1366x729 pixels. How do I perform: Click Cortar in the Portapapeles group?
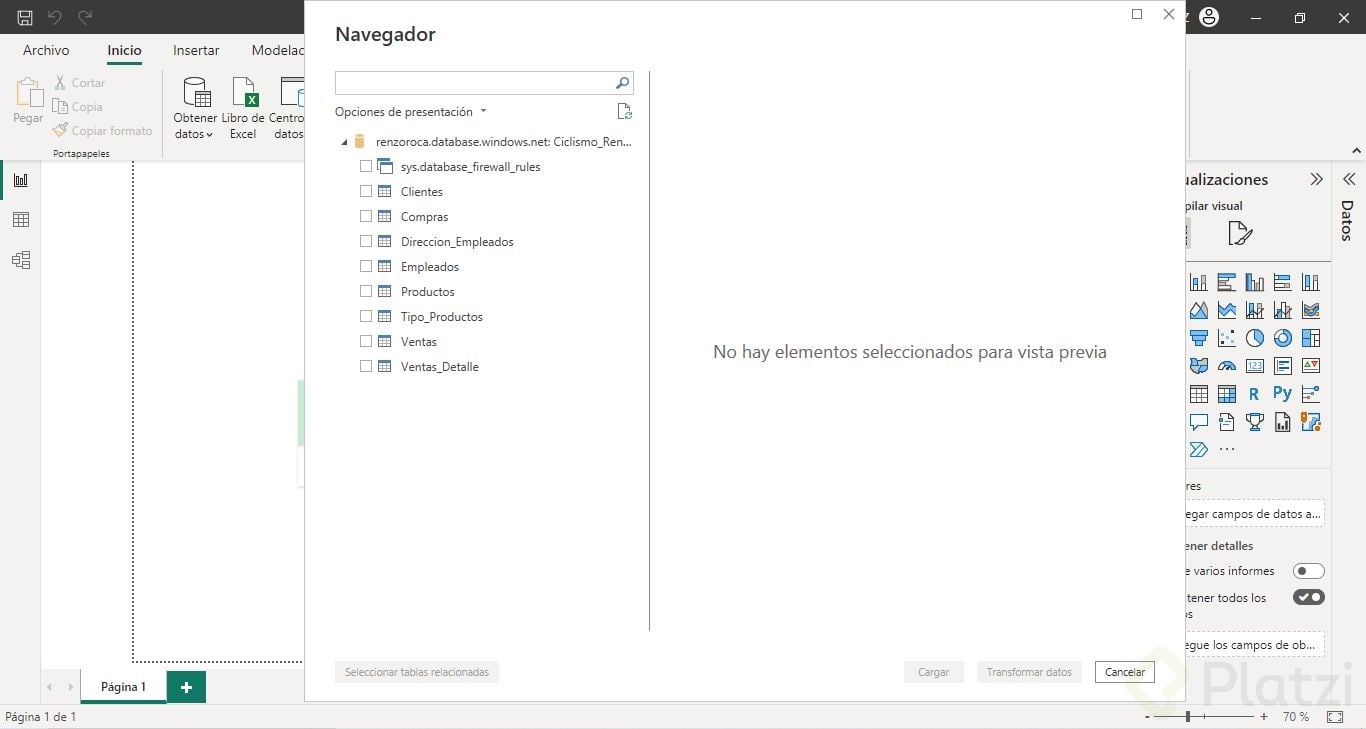point(79,83)
